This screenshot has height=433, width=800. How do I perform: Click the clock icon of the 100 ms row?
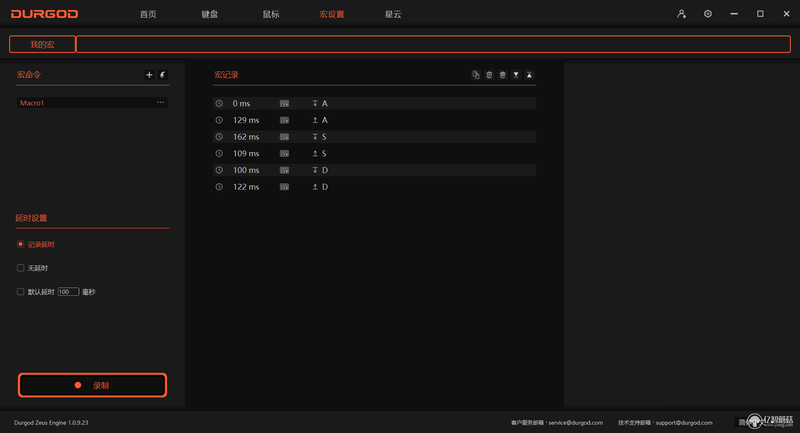coord(219,170)
